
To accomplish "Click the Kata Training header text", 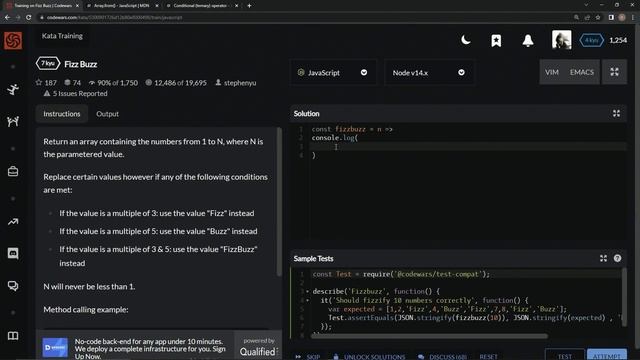I will pos(62,36).
